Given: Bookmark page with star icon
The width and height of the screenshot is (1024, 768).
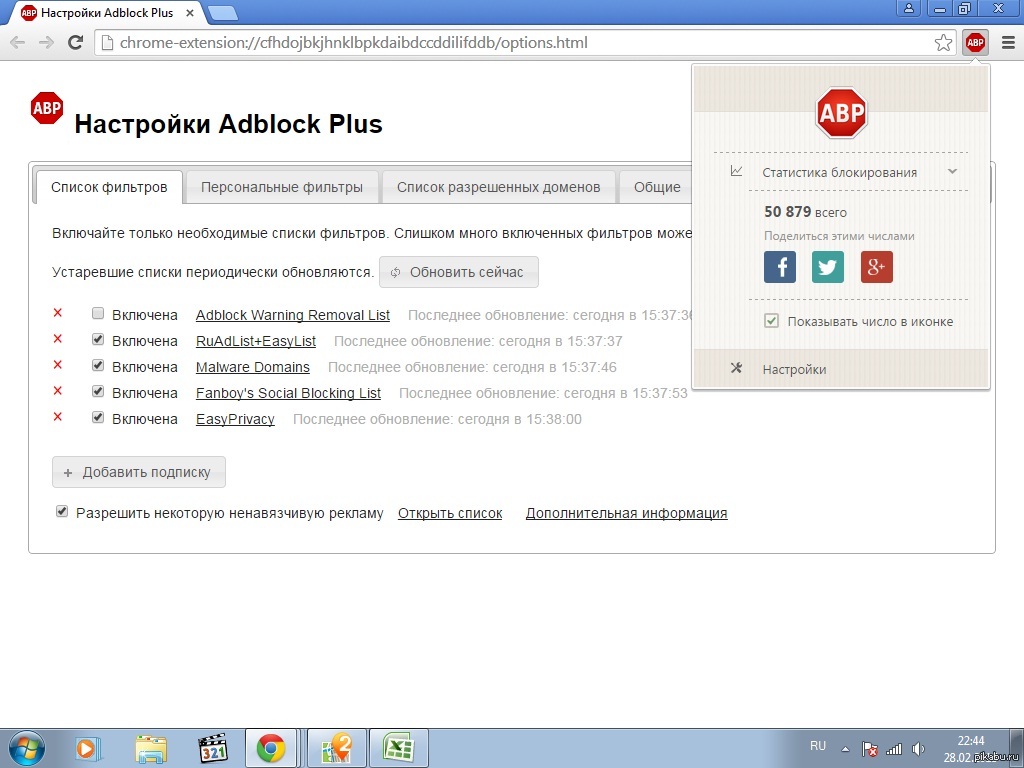Looking at the screenshot, I should pos(943,43).
